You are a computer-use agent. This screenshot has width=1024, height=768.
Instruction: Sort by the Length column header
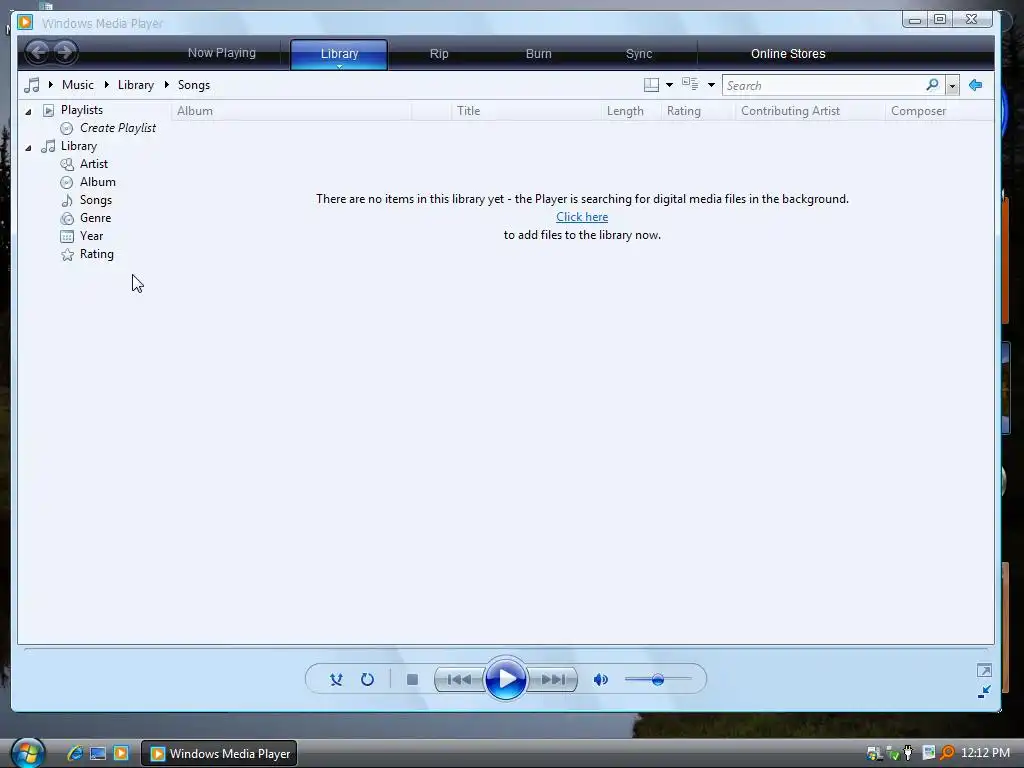click(631, 111)
